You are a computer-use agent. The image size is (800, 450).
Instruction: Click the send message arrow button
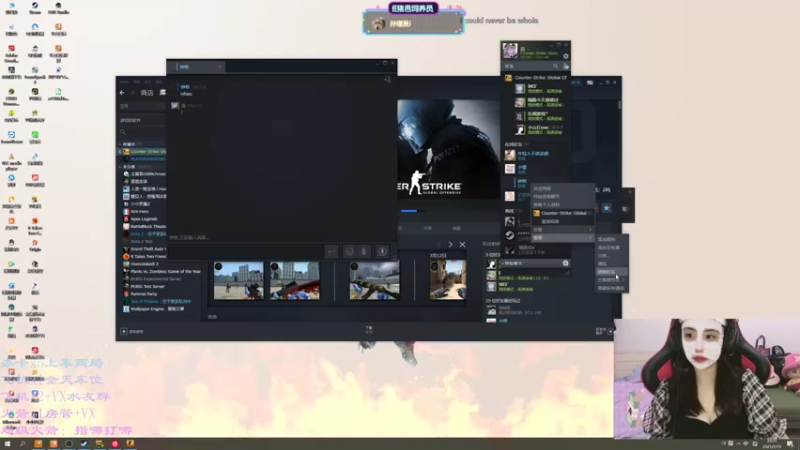(x=332, y=252)
